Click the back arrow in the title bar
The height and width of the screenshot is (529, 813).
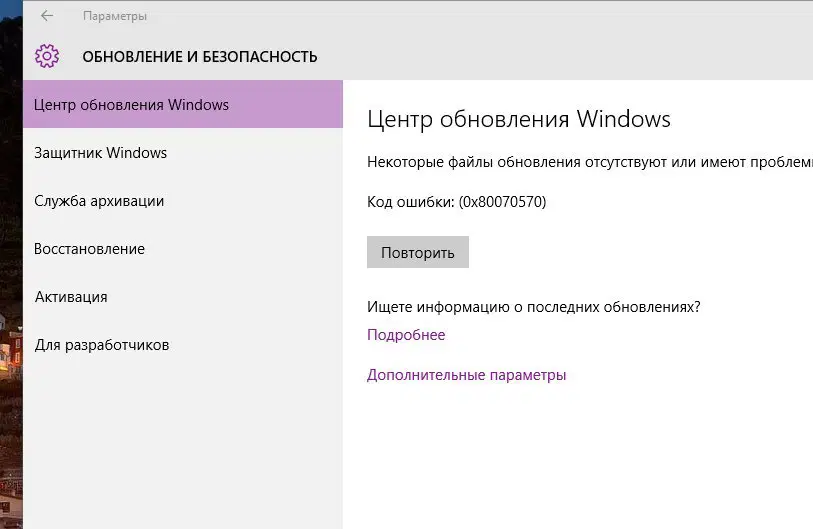click(x=47, y=16)
